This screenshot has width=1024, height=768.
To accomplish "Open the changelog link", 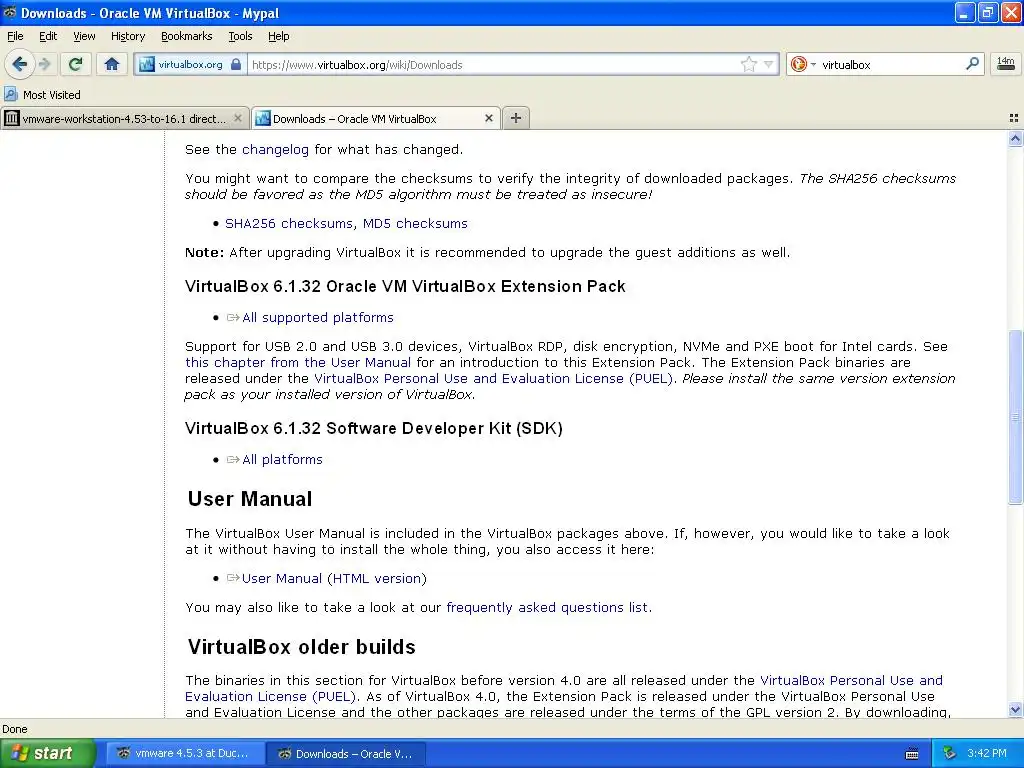I will [275, 150].
